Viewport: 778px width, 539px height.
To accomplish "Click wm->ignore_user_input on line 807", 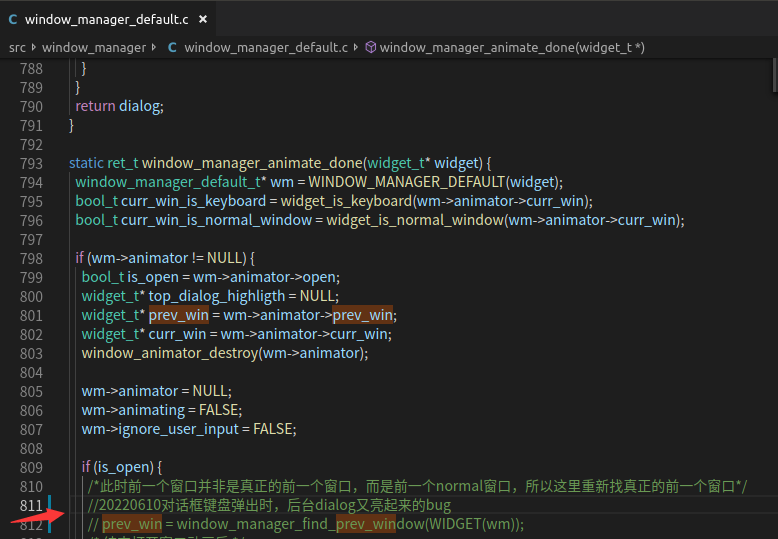I will pyautogui.click(x=160, y=429).
